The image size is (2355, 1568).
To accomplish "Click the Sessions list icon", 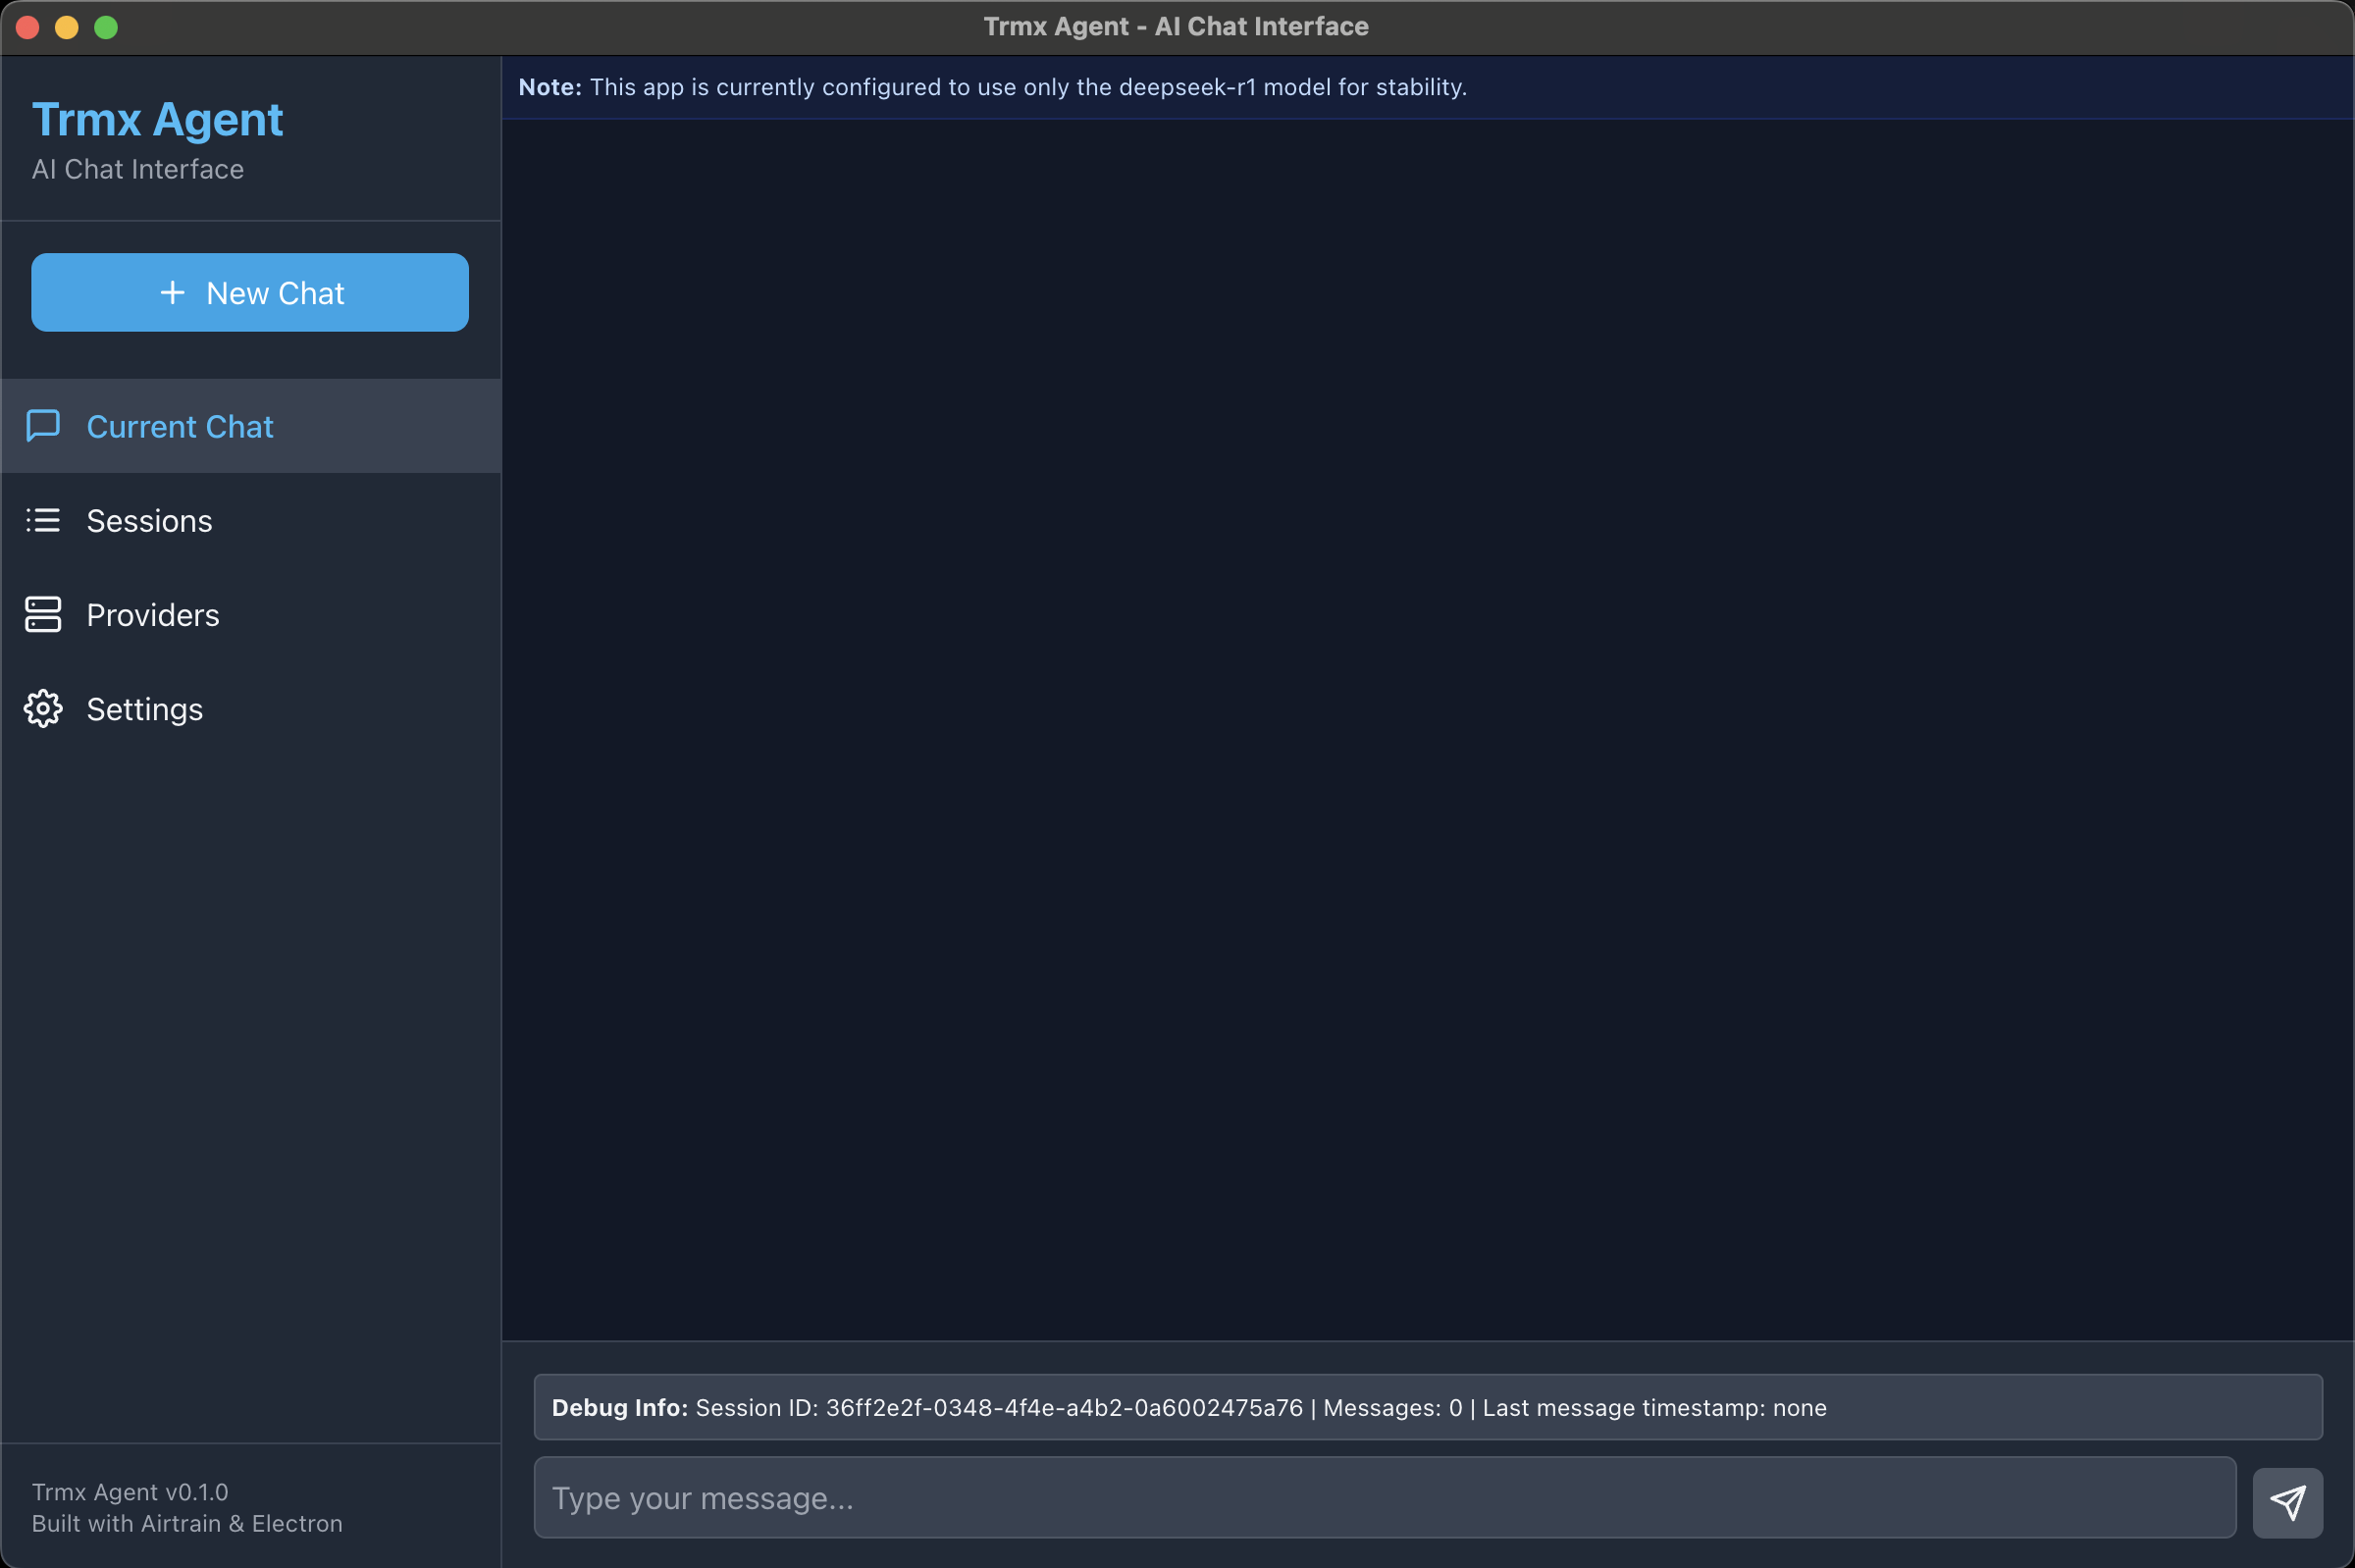I will (42, 520).
